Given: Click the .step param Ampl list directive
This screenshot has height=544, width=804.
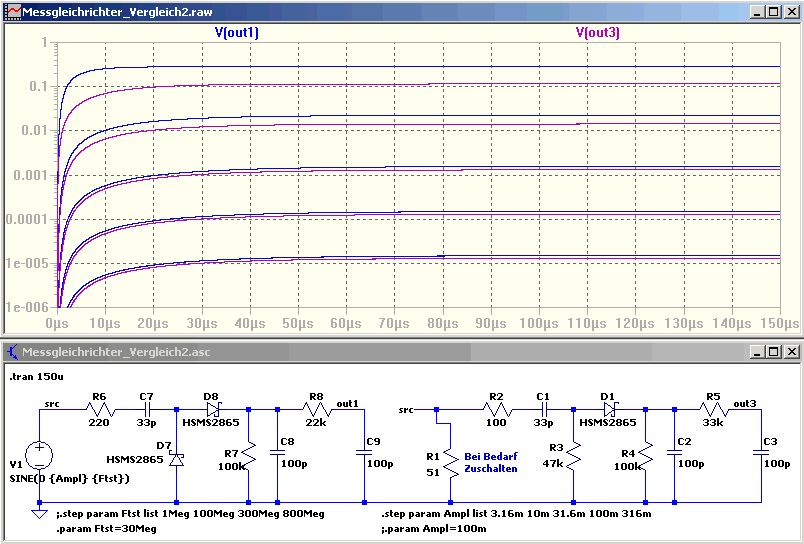Looking at the screenshot, I should [516, 513].
